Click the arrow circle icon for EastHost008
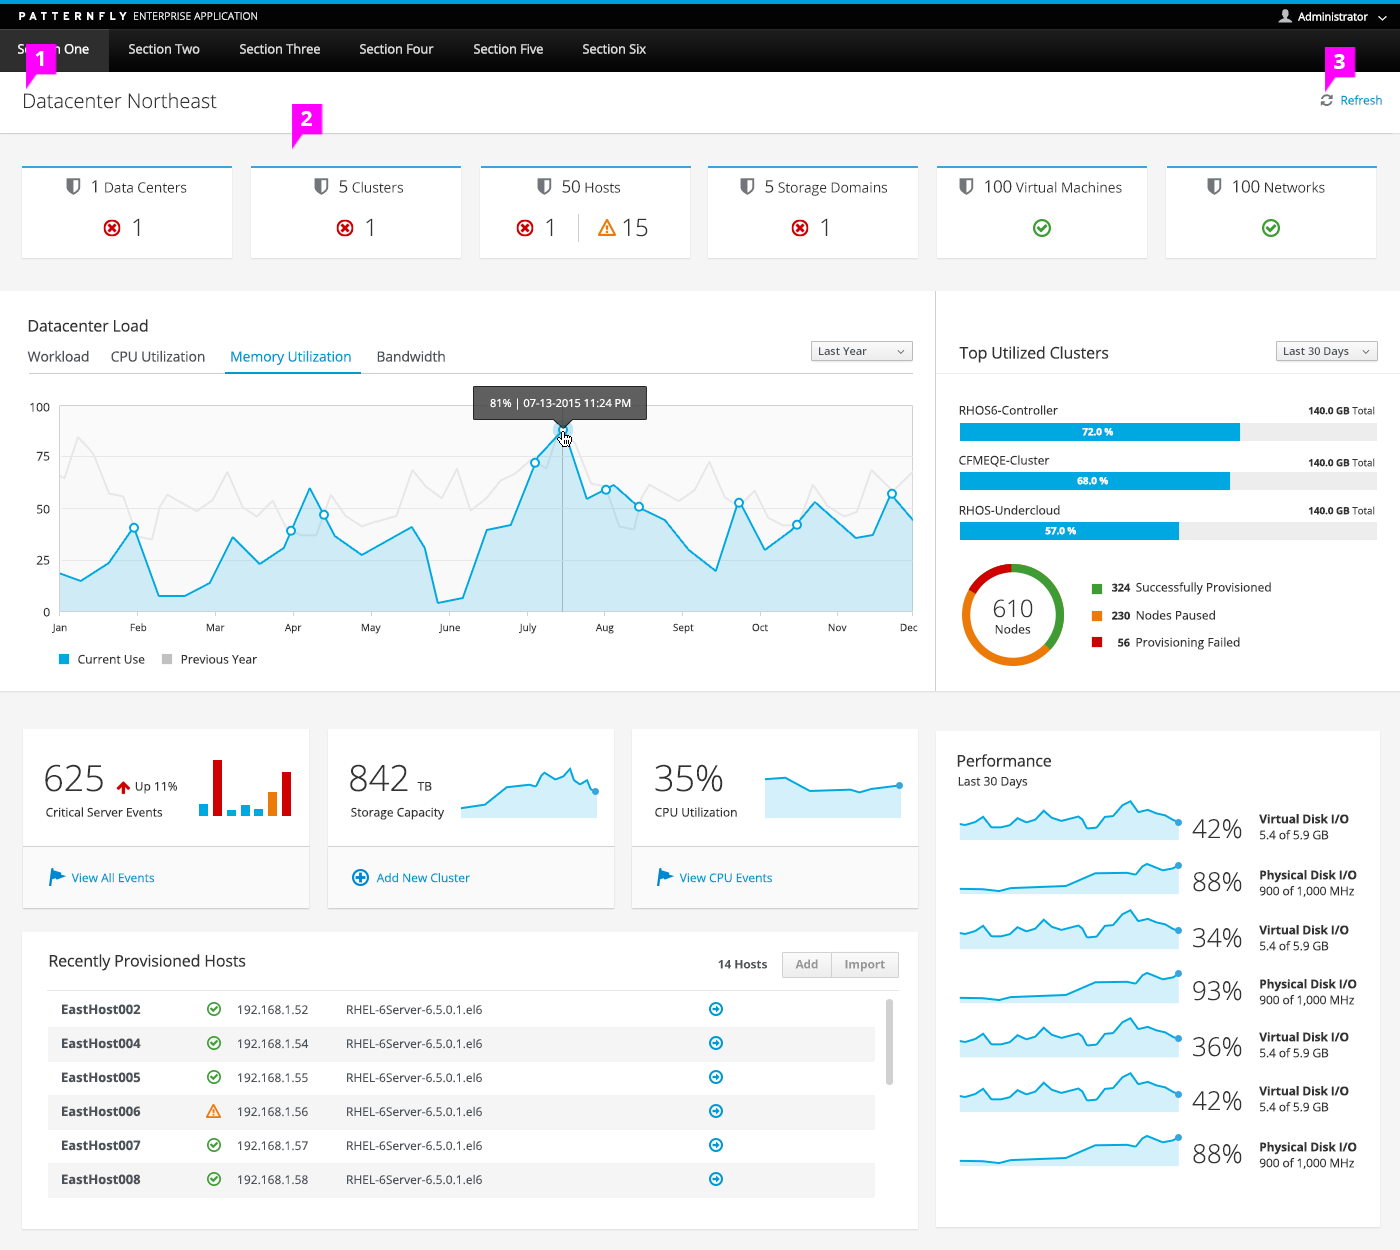 [x=716, y=1179]
